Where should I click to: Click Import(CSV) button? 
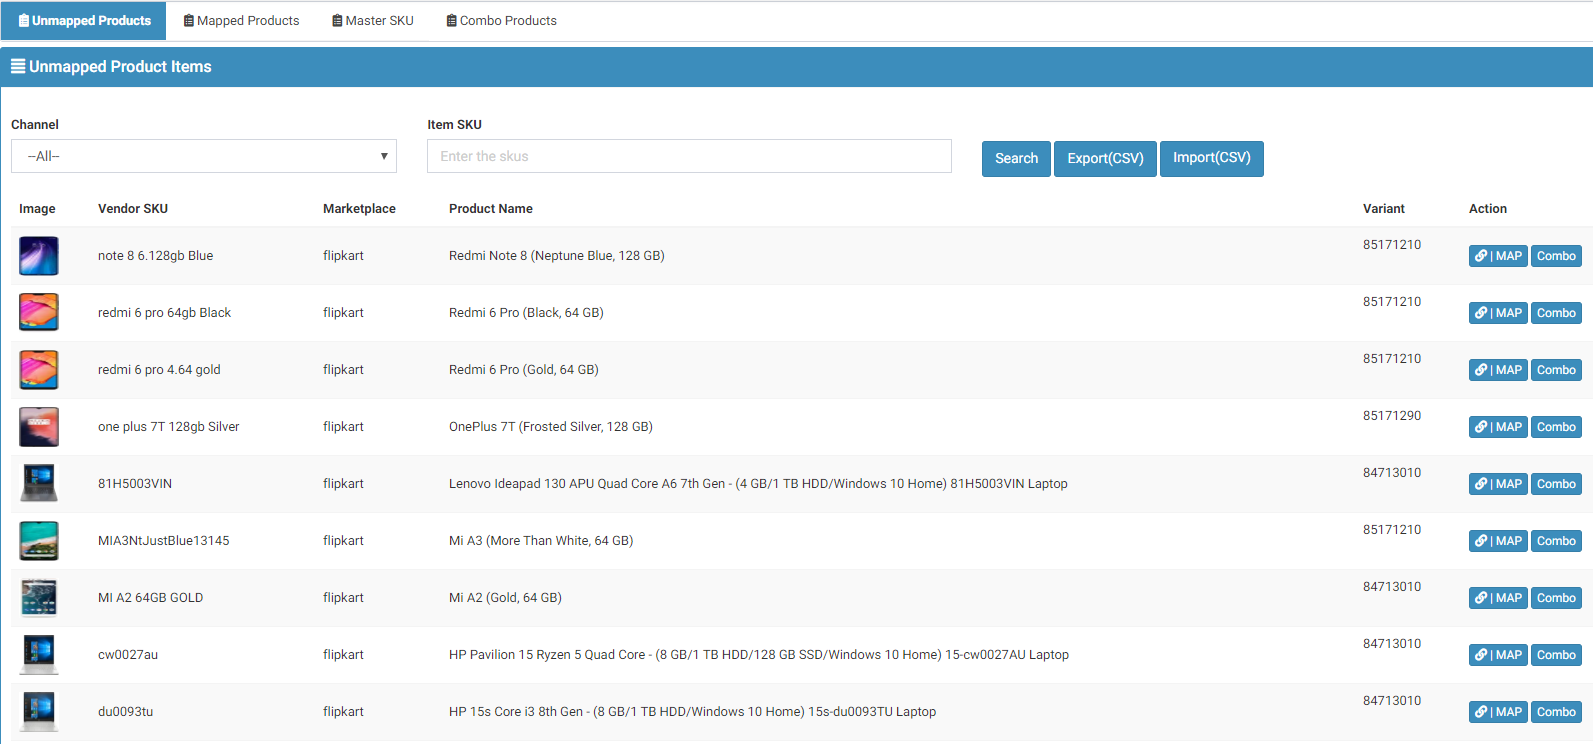[x=1211, y=159]
